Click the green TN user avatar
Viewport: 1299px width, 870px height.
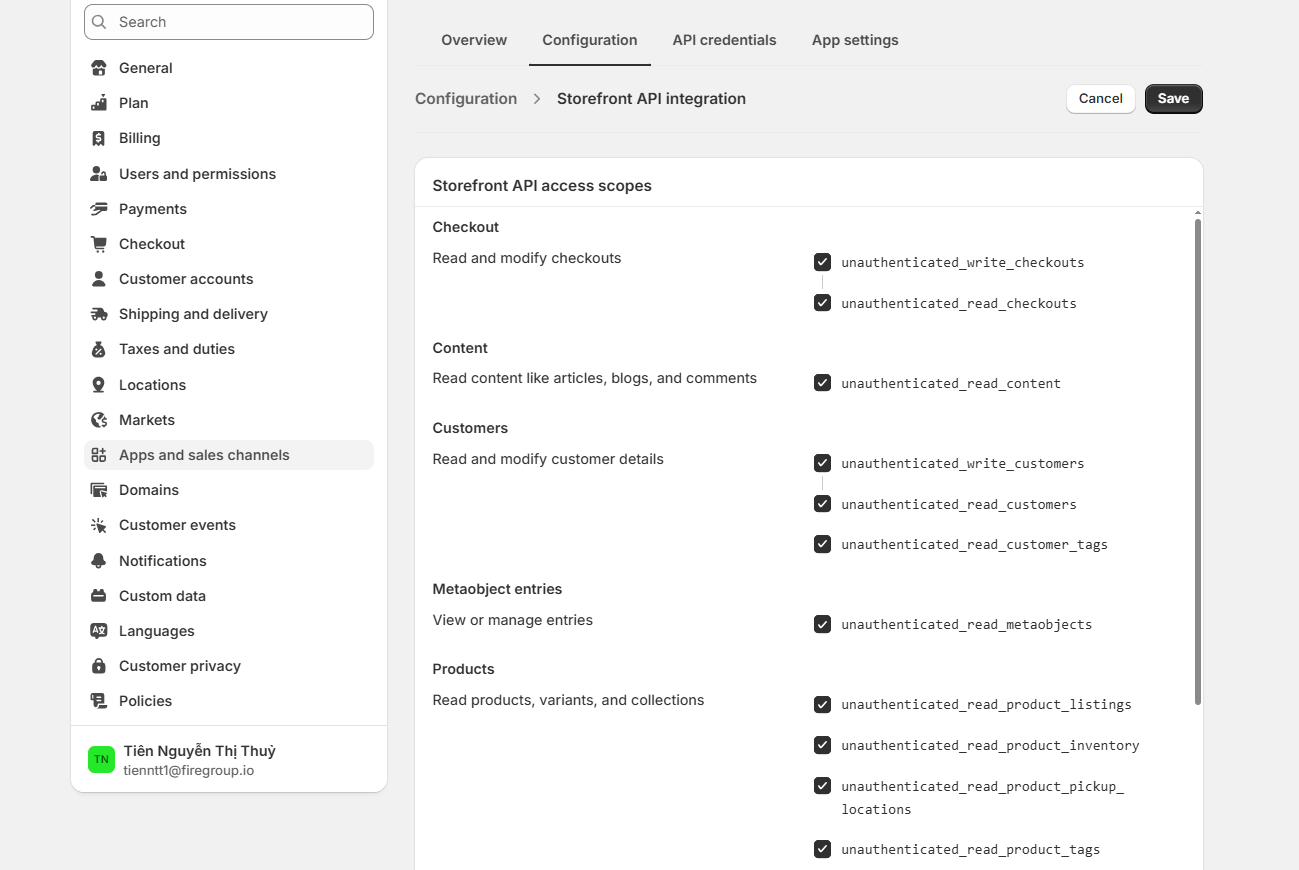coord(101,759)
